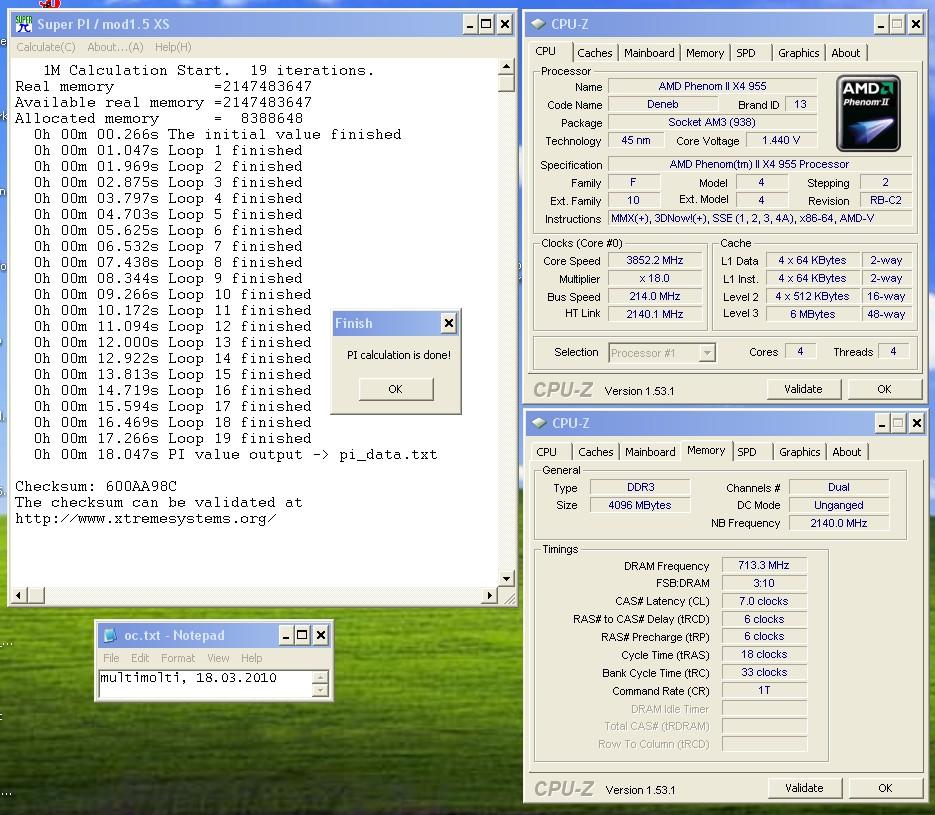Click the Size value 4096 MBytes
Viewport: 935px width, 815px height.
[x=640, y=505]
